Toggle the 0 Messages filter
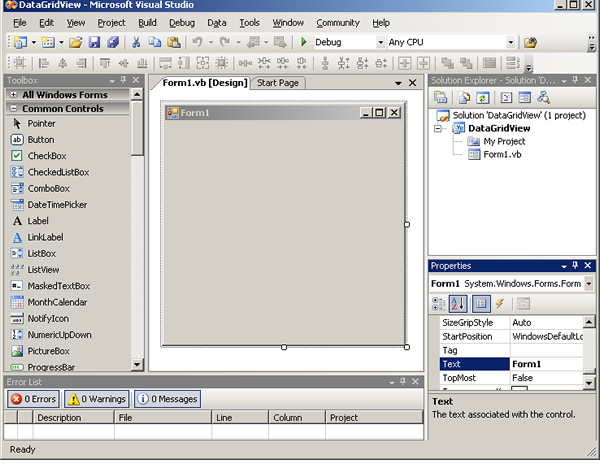Image resolution: width=600 pixels, height=466 pixels. (168, 399)
